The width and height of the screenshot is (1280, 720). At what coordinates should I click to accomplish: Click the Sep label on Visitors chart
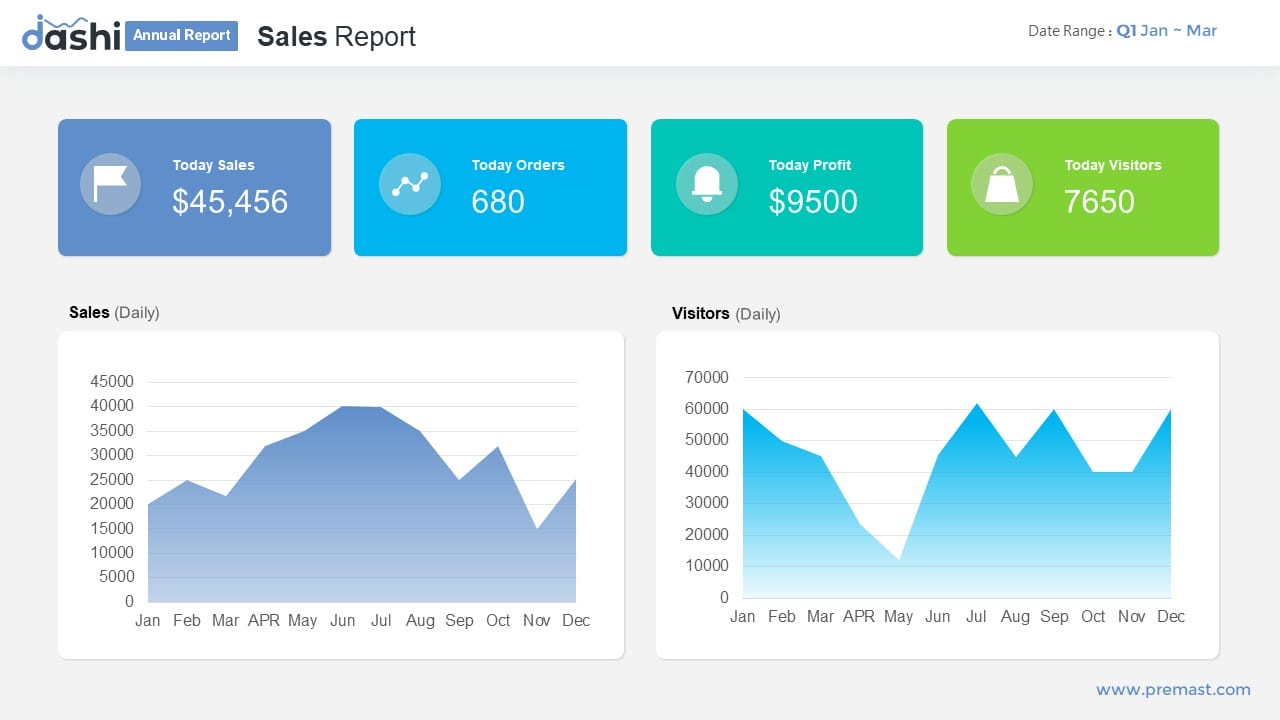coord(1054,617)
